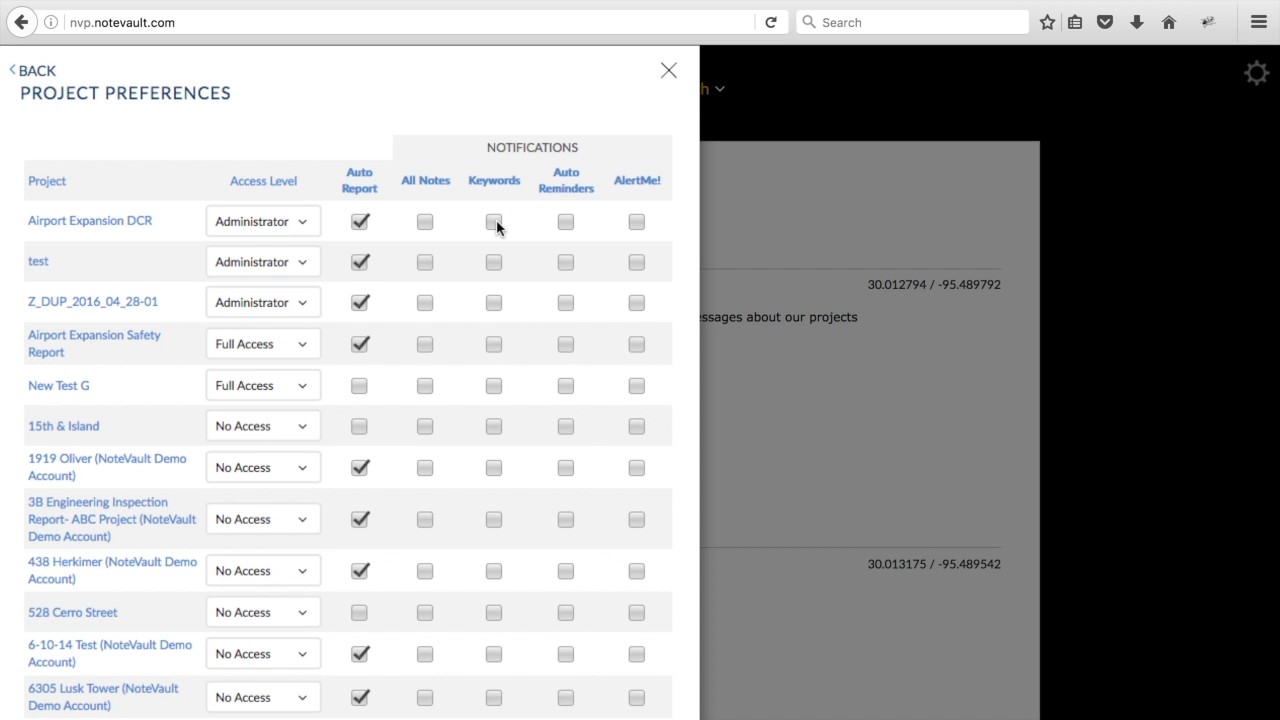1280x720 pixels.
Task: Click coordinates text 30.012794 / -95.489792
Action: [934, 285]
